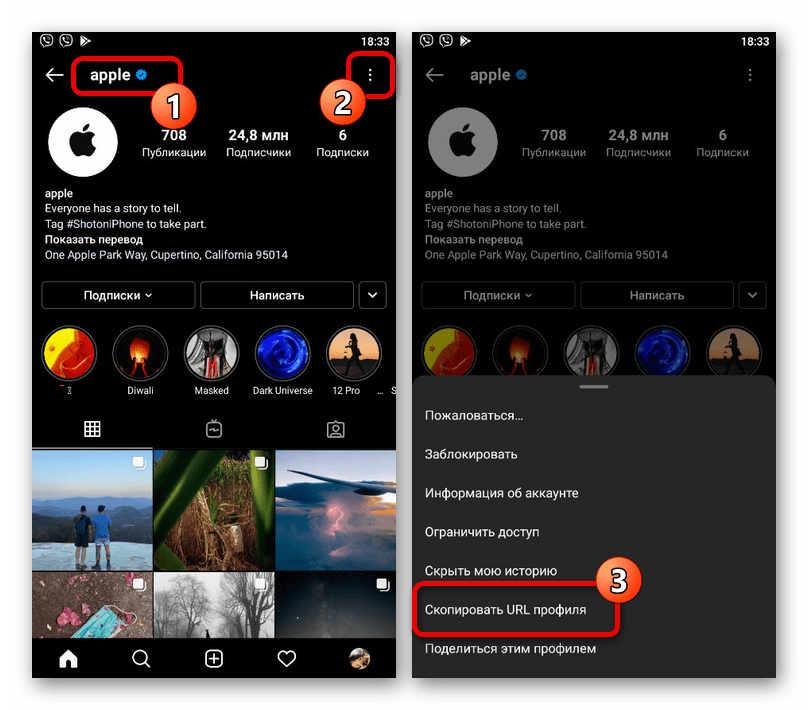Tap first Viber icon in left status bar
The image size is (808, 710).
coord(46,40)
